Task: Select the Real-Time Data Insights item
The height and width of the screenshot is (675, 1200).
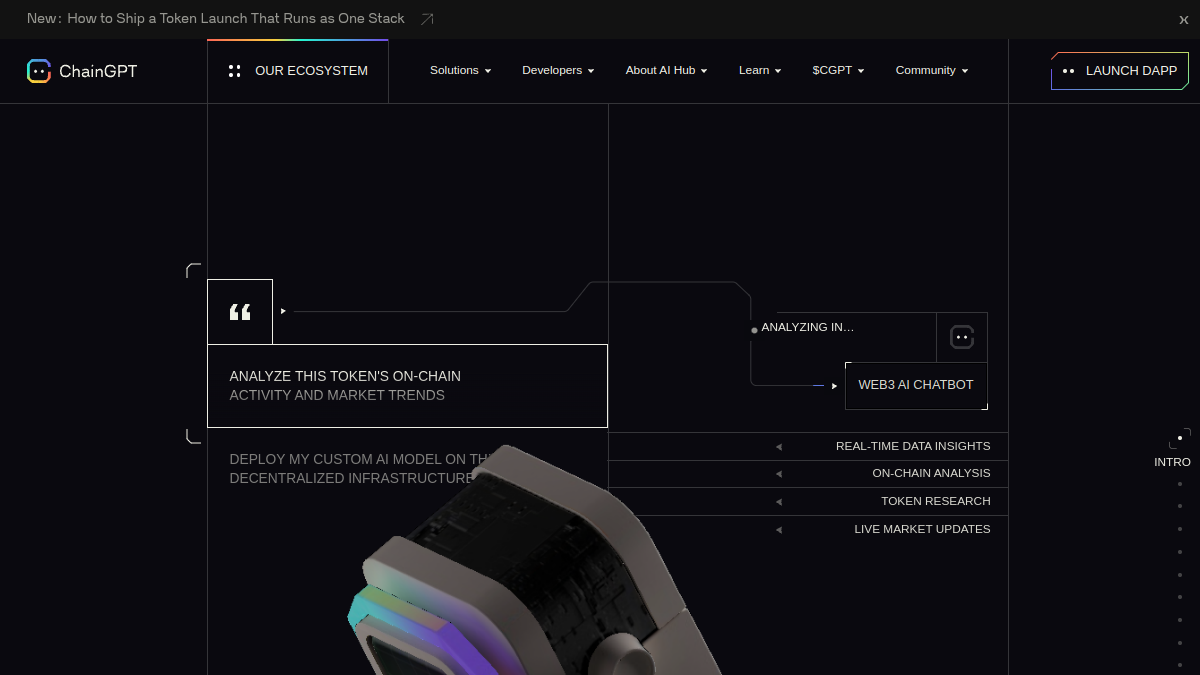Action: 808,446
